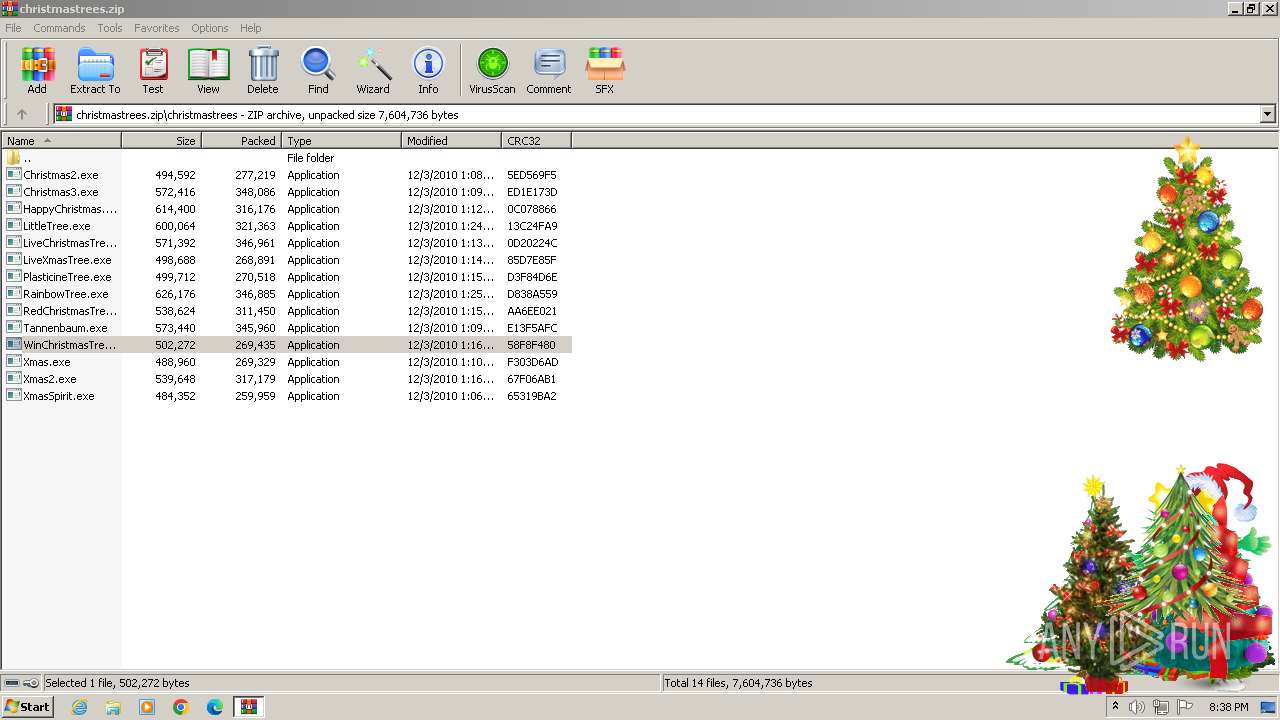The height and width of the screenshot is (720, 1280).
Task: Click the volume speaker tray icon
Action: (x=1137, y=707)
